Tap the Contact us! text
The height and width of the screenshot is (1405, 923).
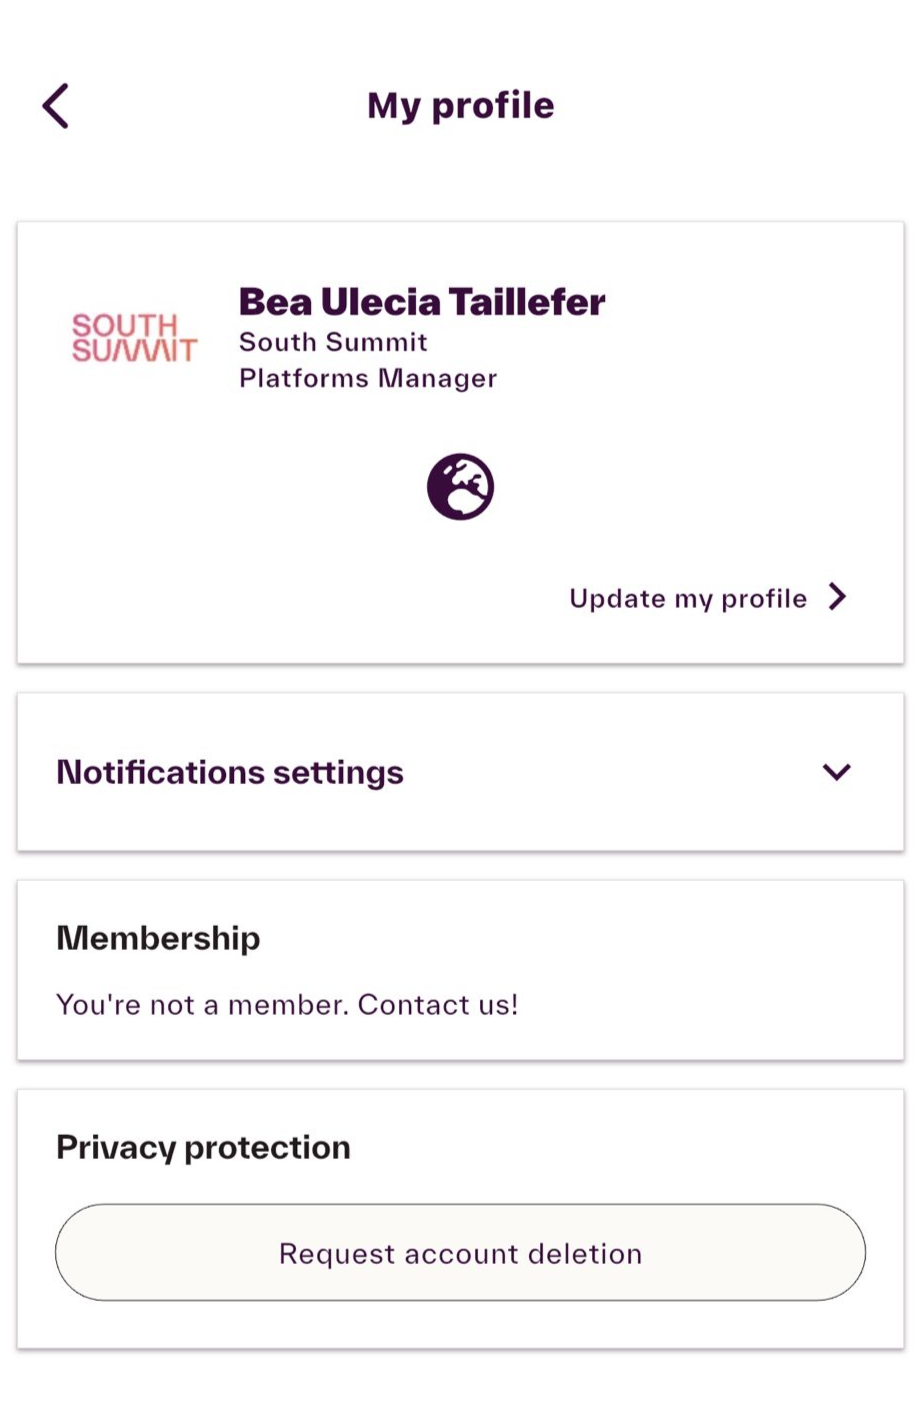pos(438,1004)
